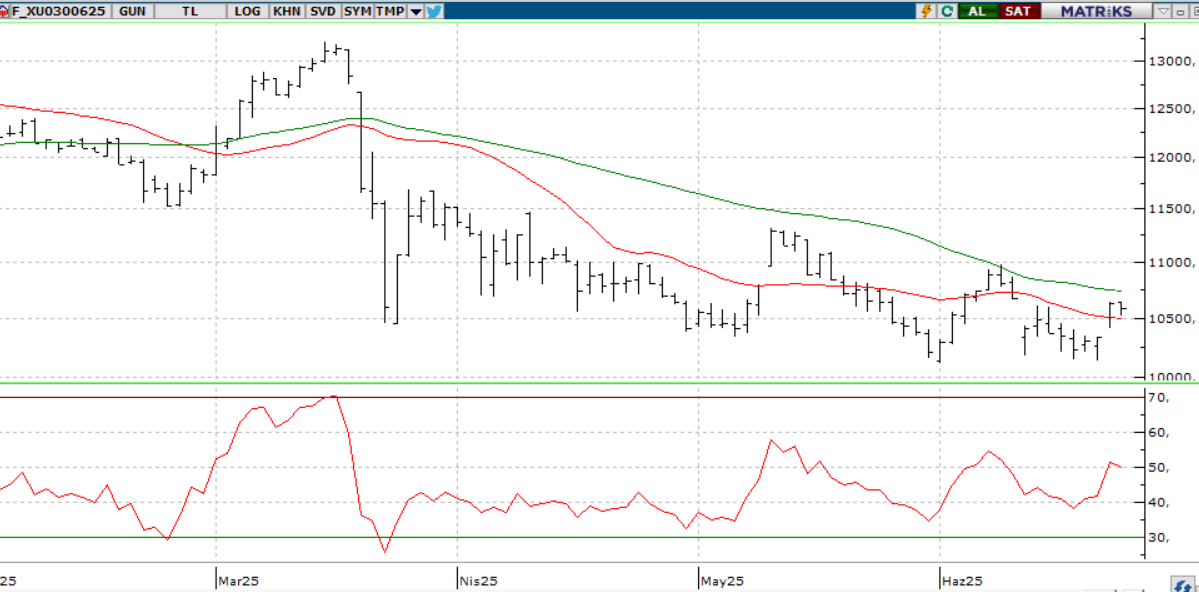
Task: Click the 10500 price axis label
Action: pos(1171,319)
